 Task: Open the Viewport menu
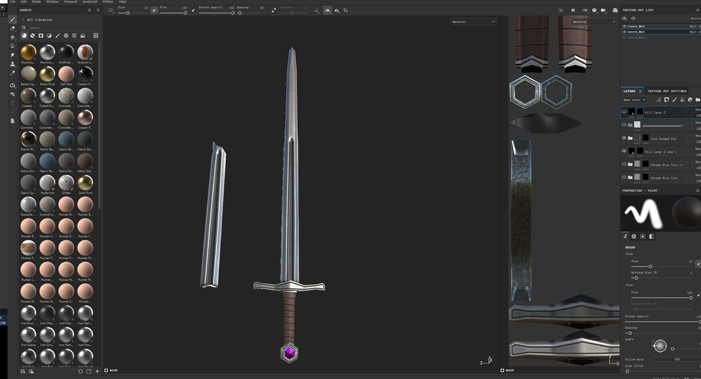70,2
